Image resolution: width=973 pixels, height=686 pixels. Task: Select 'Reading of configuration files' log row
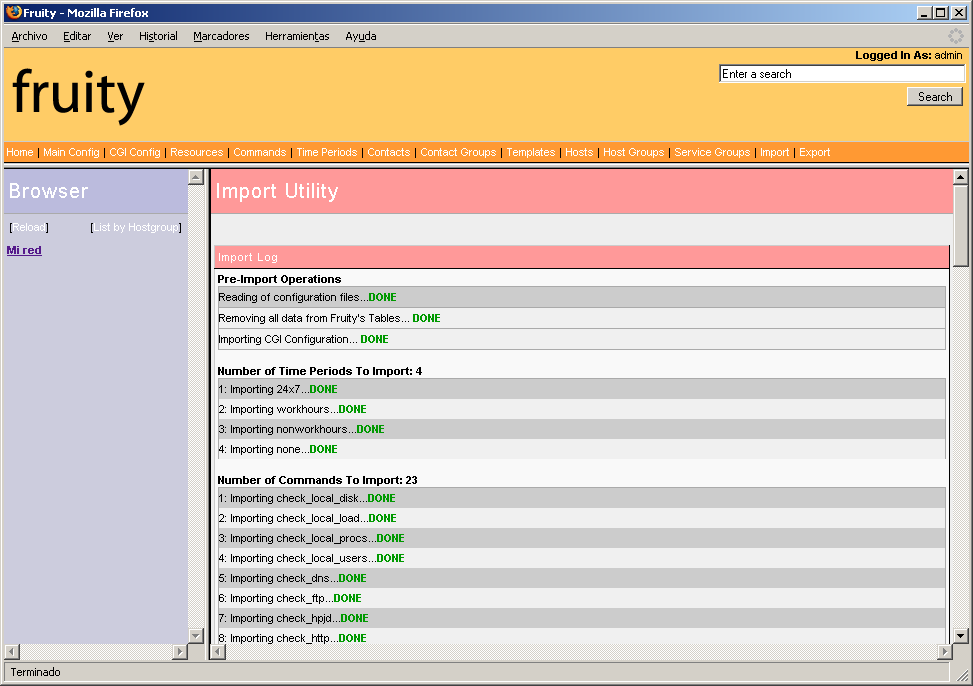click(x=581, y=297)
